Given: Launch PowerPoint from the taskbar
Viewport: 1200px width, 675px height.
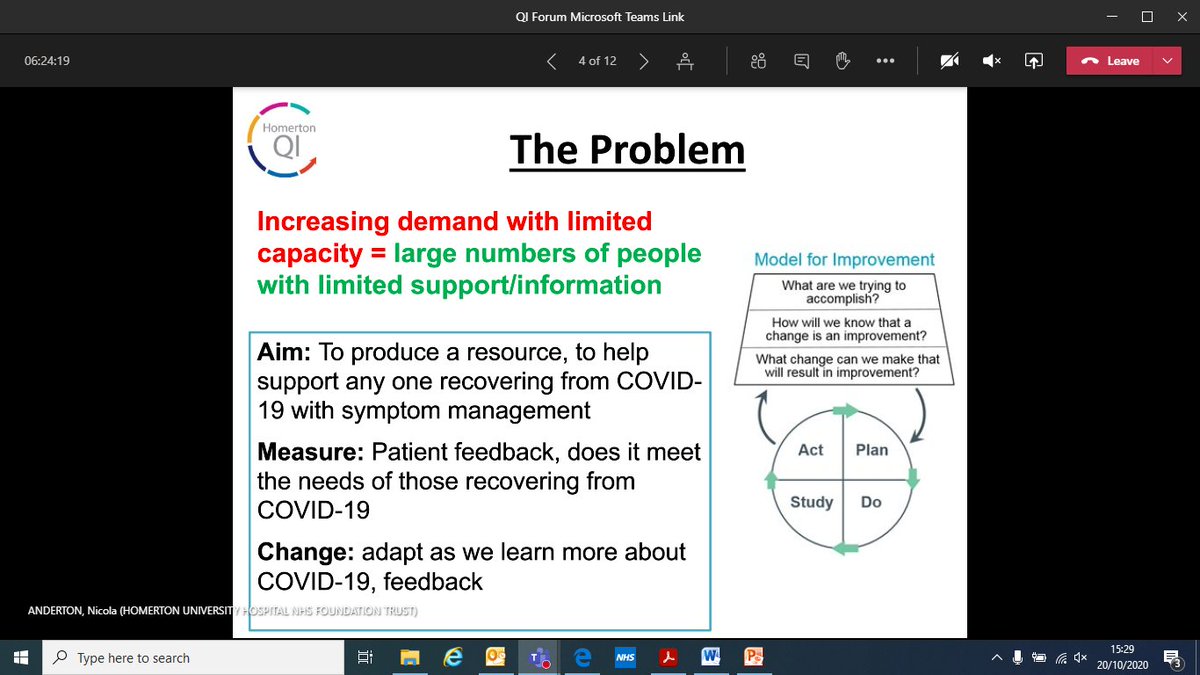Looking at the screenshot, I should coord(753,657).
